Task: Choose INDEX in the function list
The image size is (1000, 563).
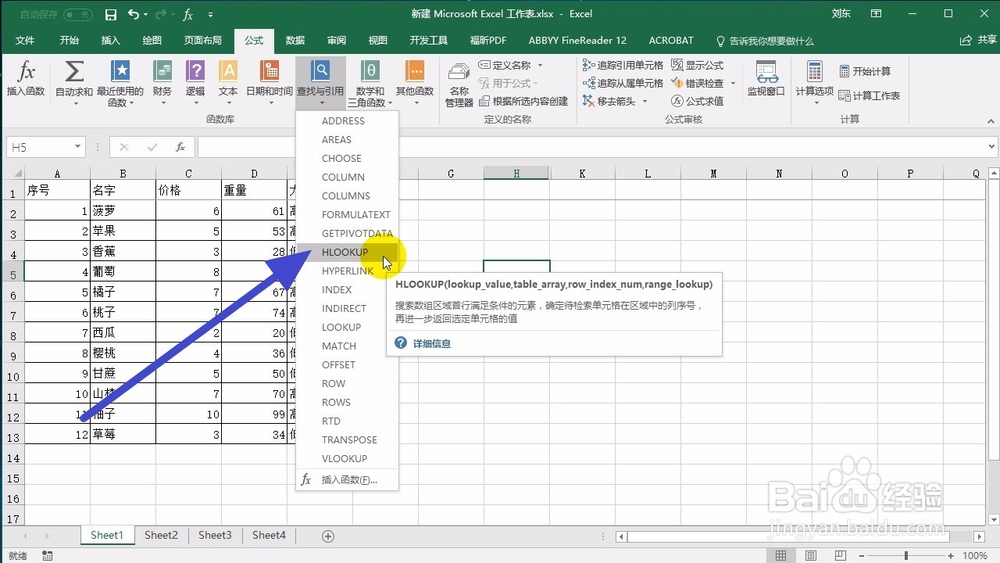Action: pos(348,289)
